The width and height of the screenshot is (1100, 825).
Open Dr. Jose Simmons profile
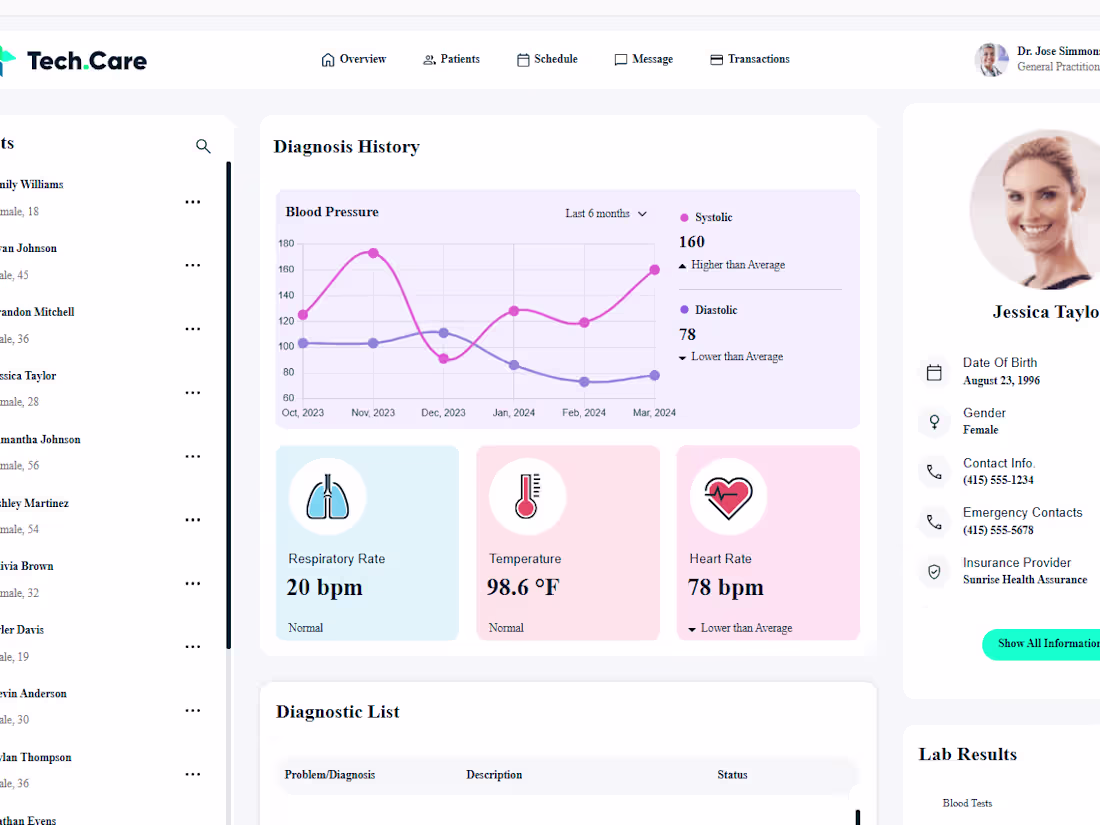(992, 60)
